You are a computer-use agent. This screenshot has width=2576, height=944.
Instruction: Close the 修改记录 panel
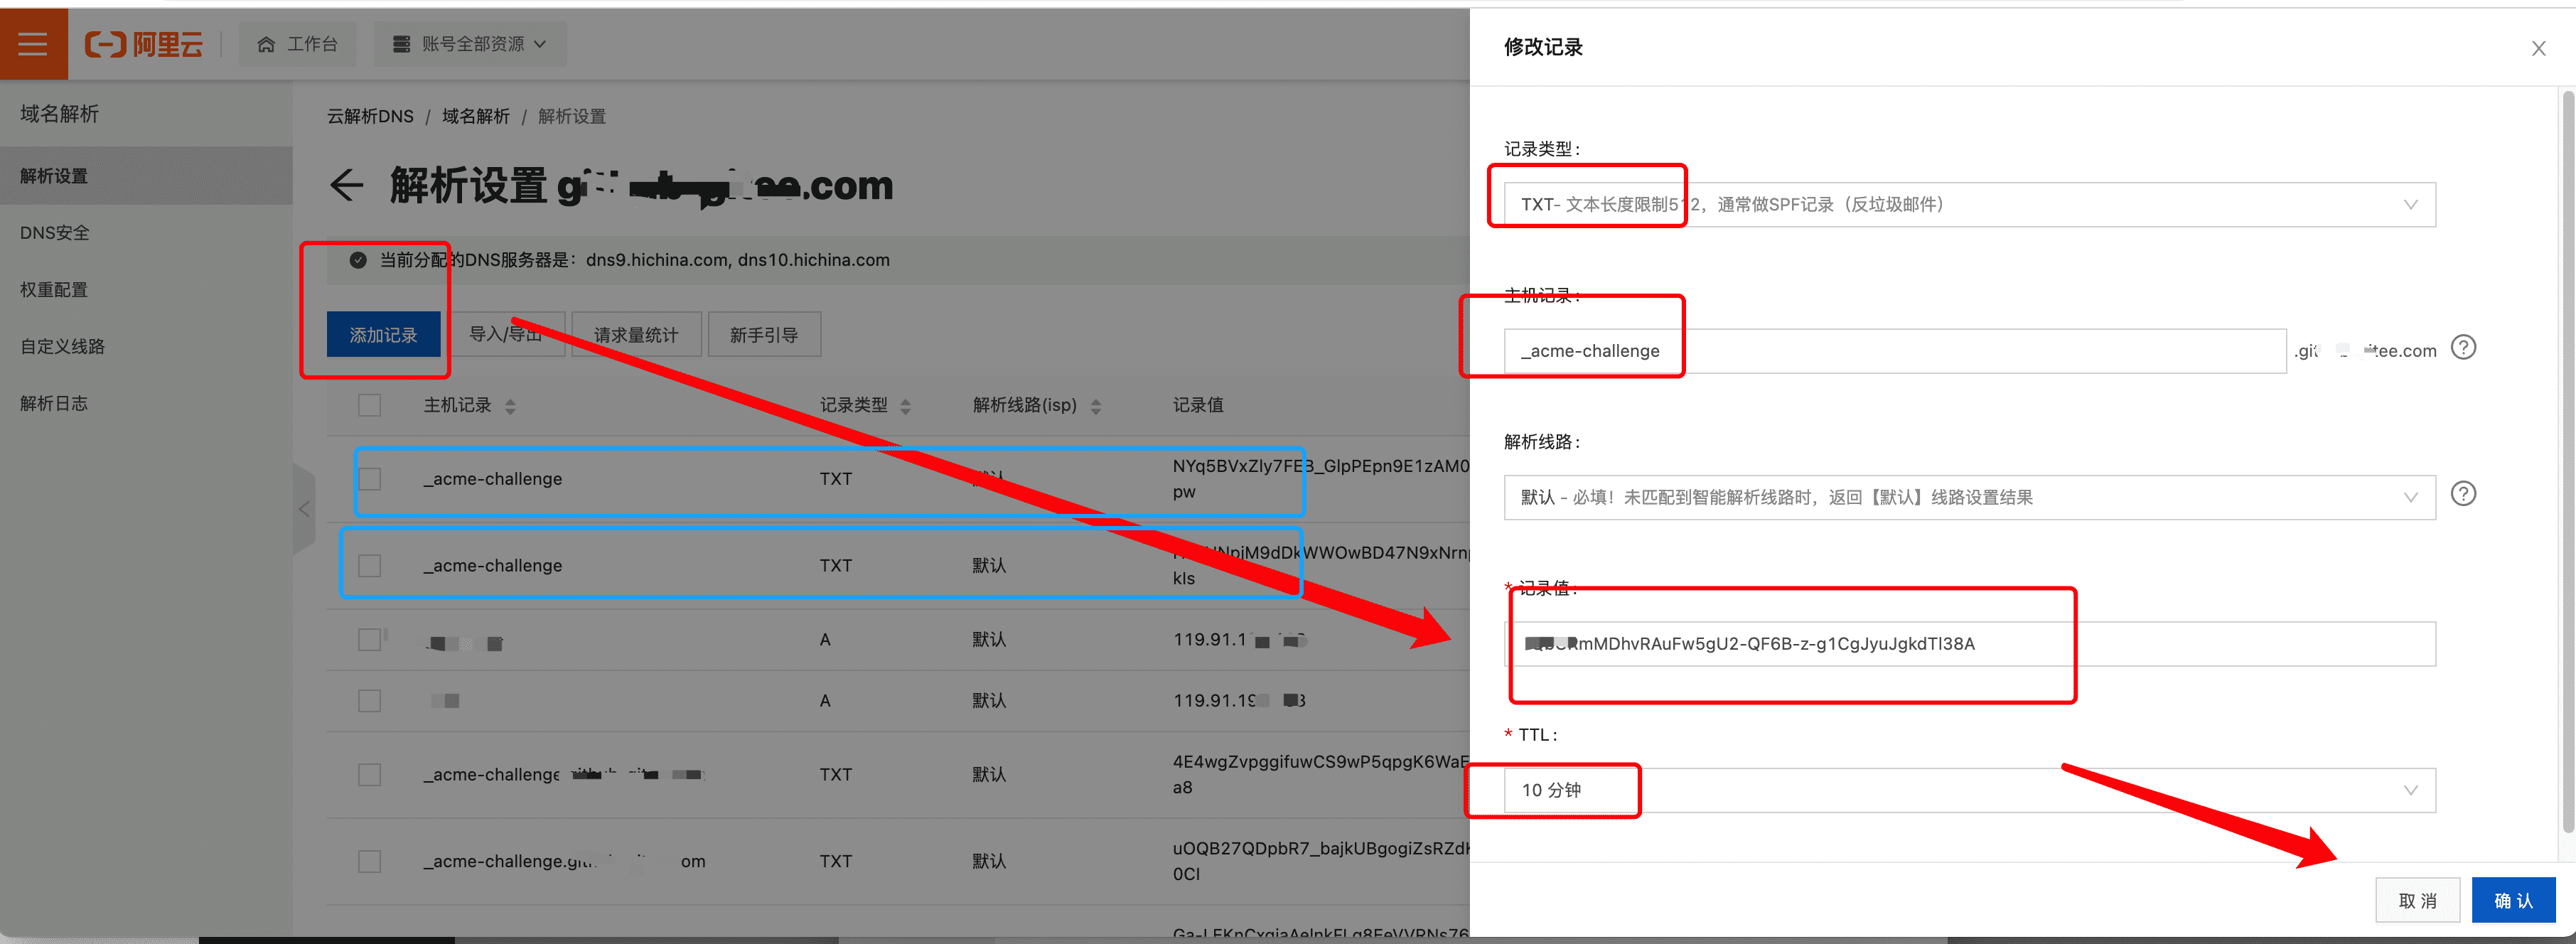(2538, 48)
